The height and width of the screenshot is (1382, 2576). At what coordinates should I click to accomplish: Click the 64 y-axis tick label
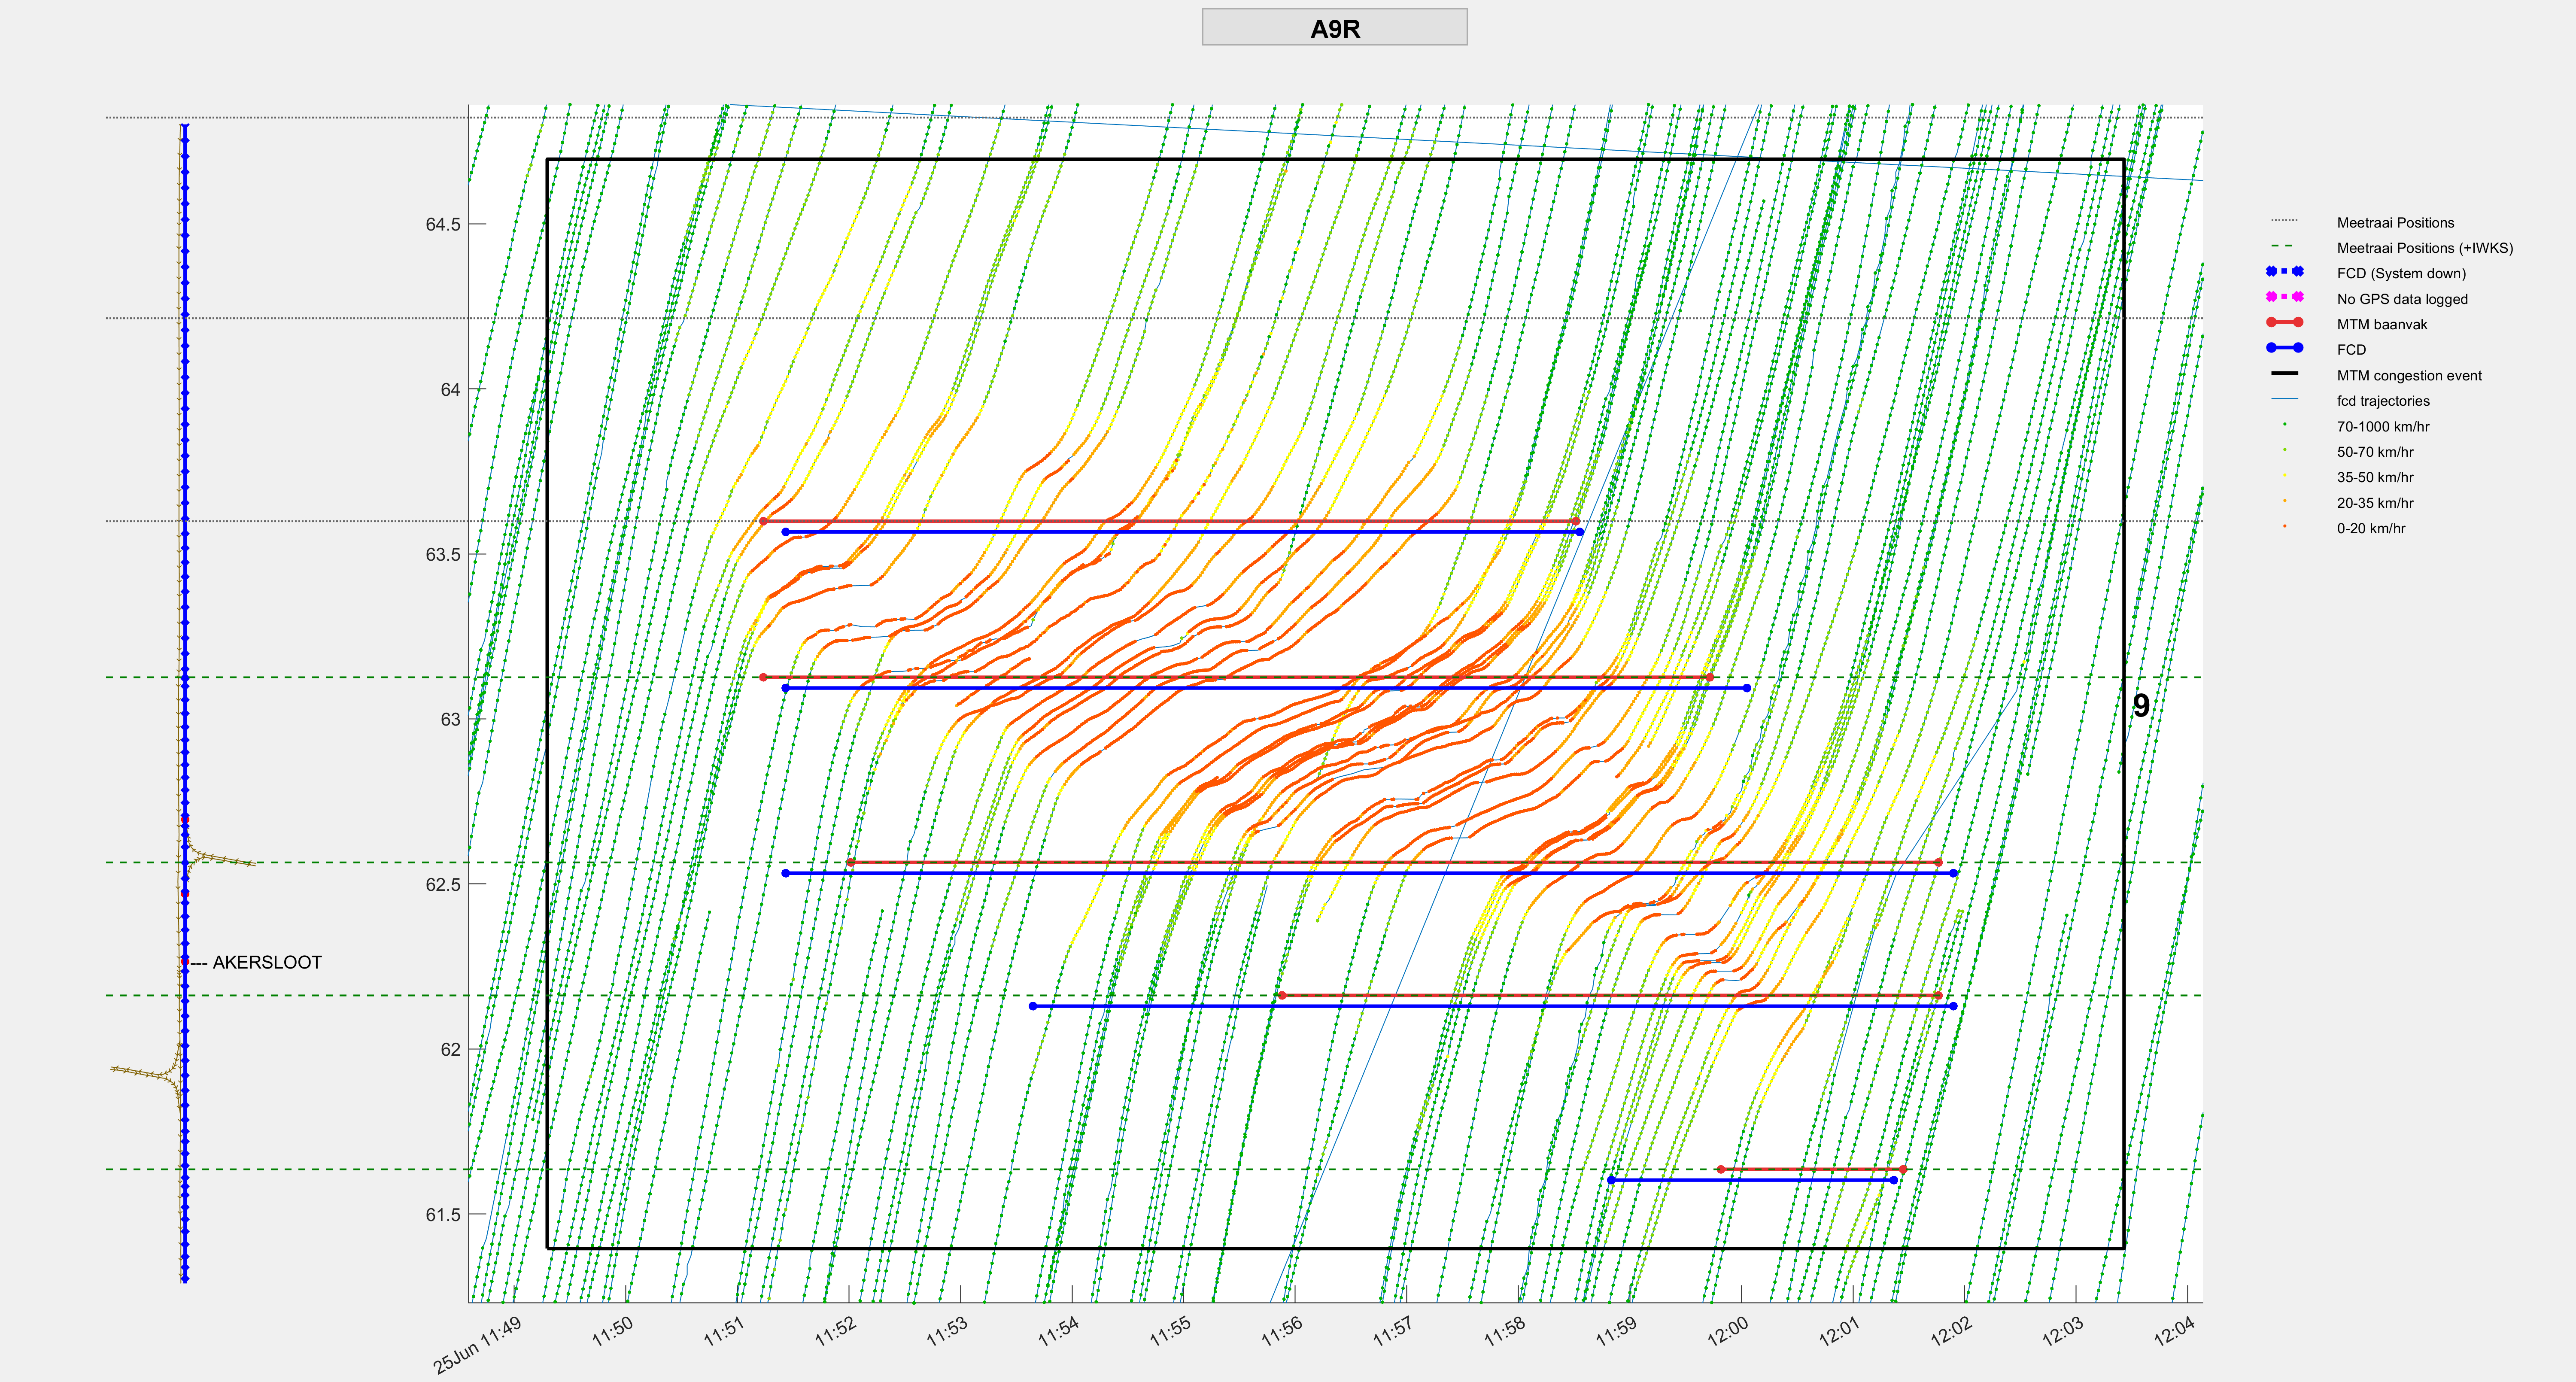point(450,389)
